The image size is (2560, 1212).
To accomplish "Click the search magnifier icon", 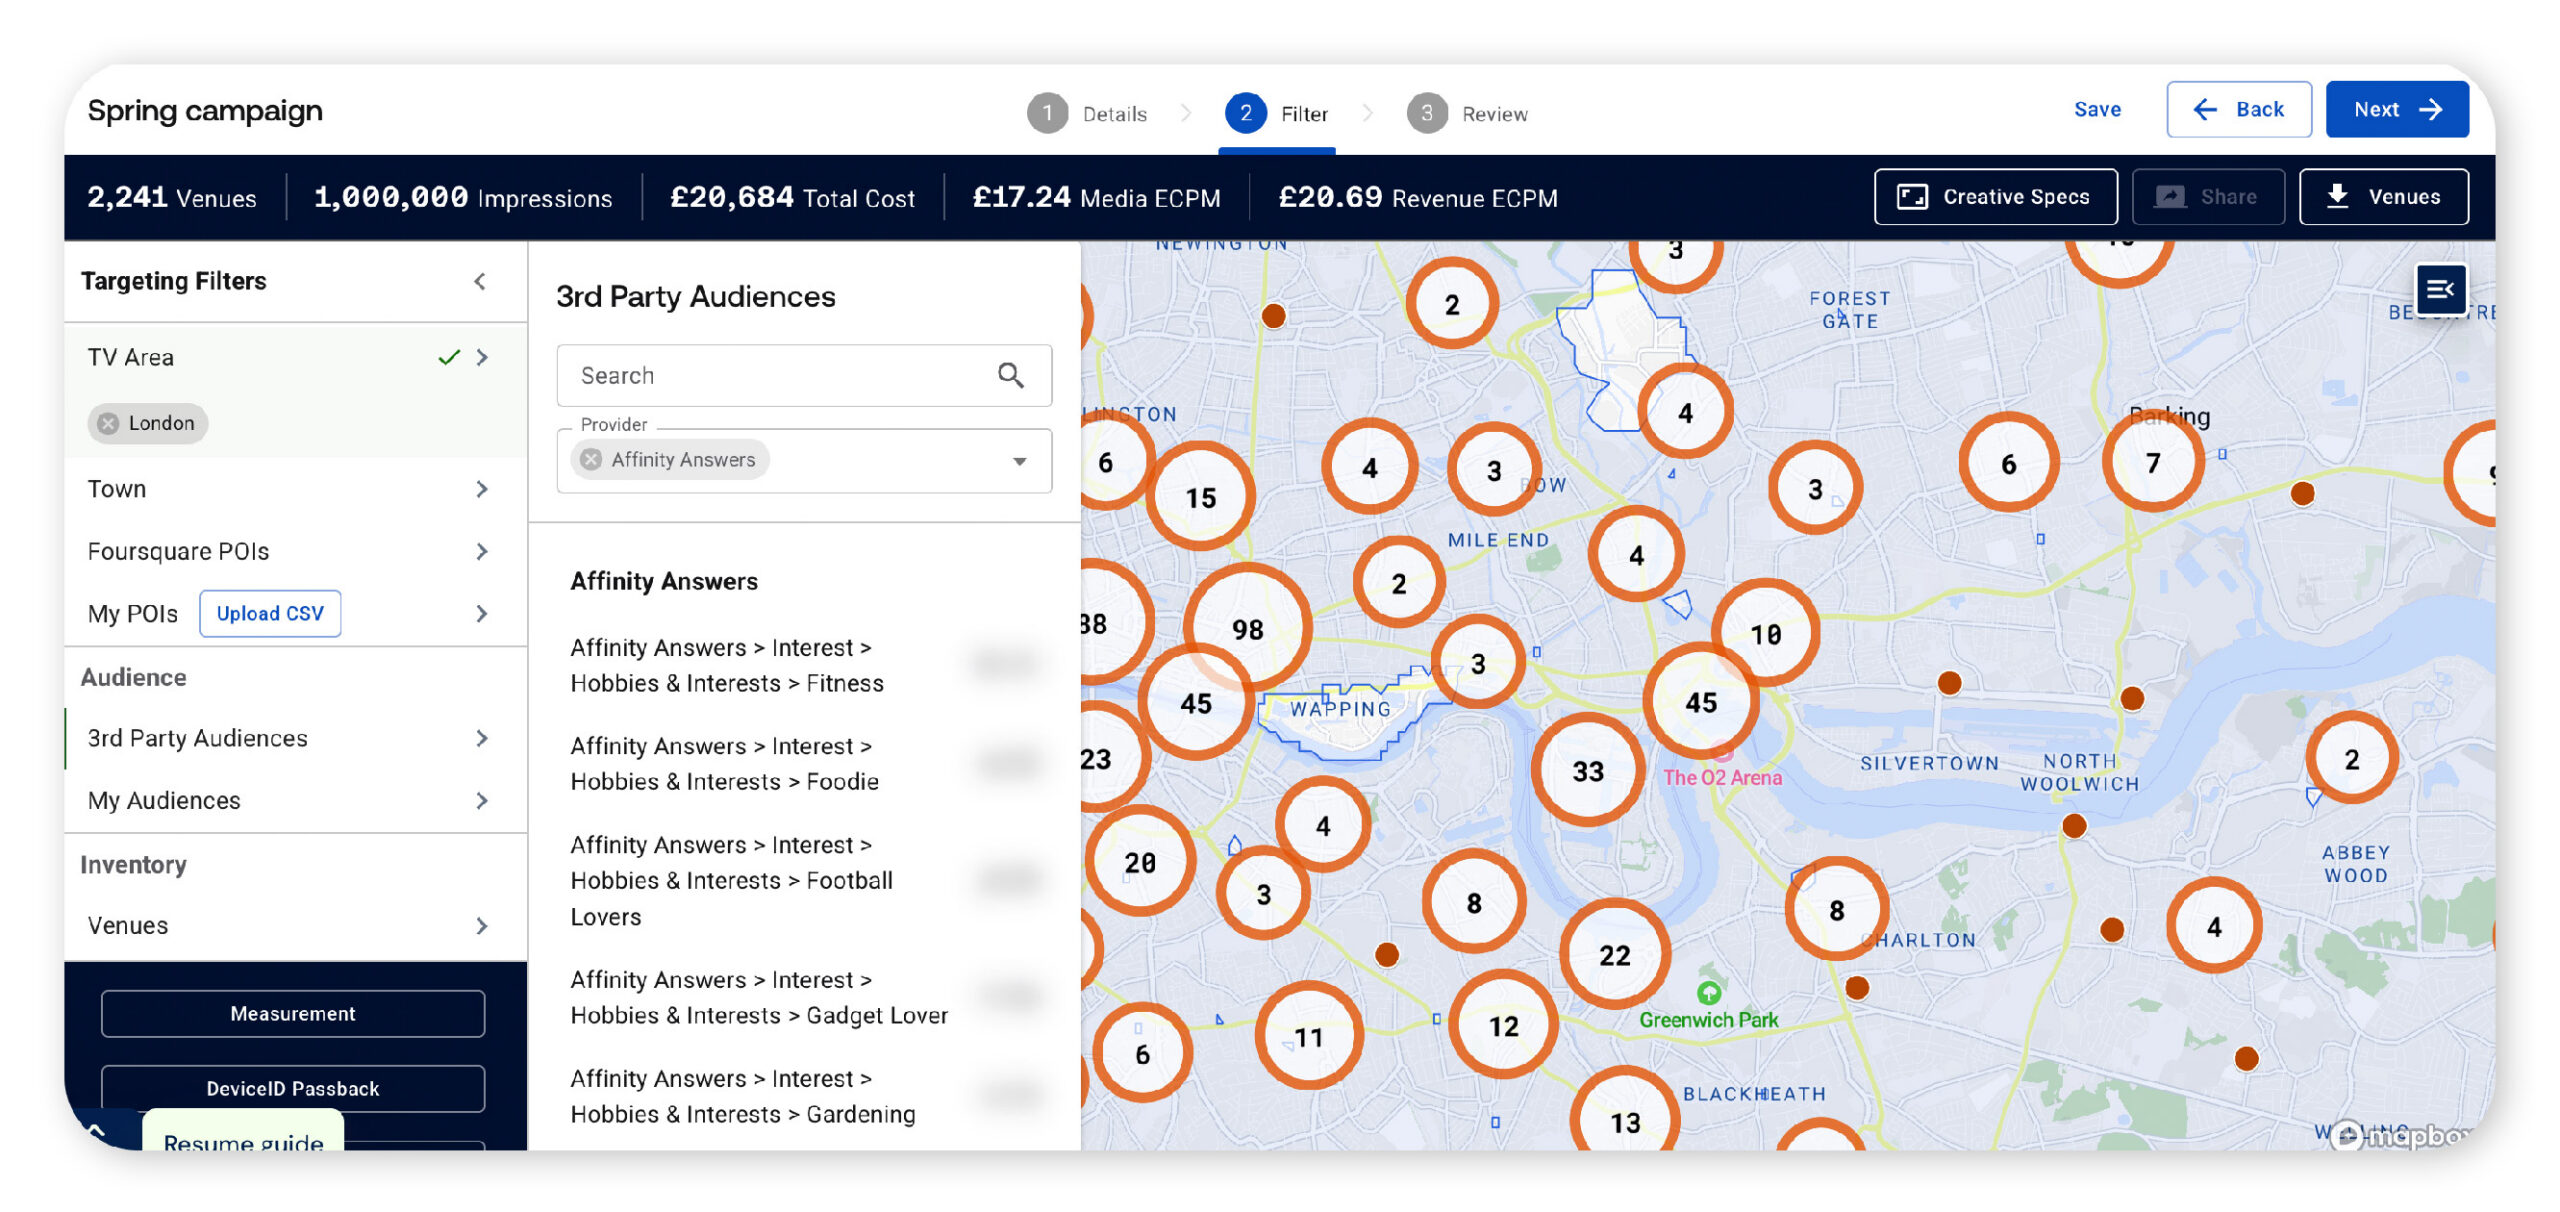I will click(1010, 375).
